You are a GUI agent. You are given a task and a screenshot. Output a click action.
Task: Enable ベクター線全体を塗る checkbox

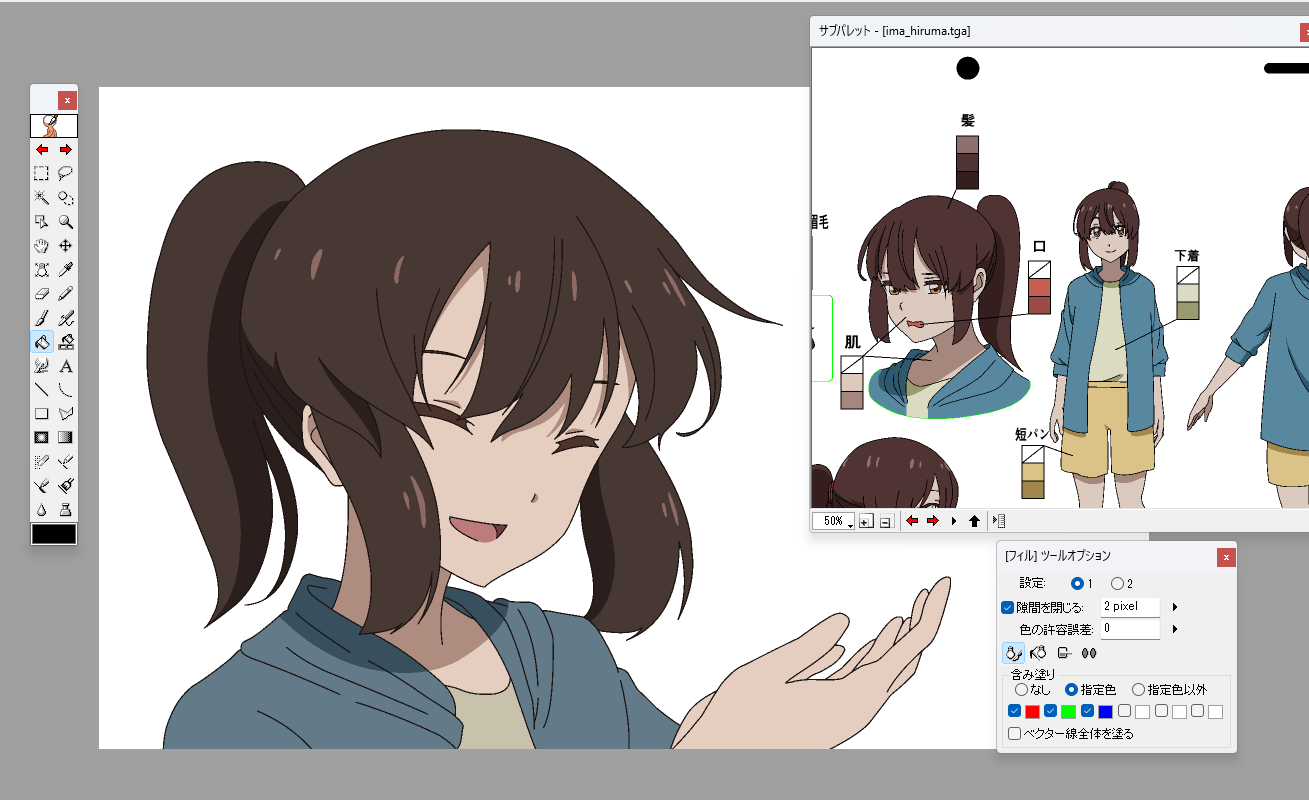(1015, 734)
